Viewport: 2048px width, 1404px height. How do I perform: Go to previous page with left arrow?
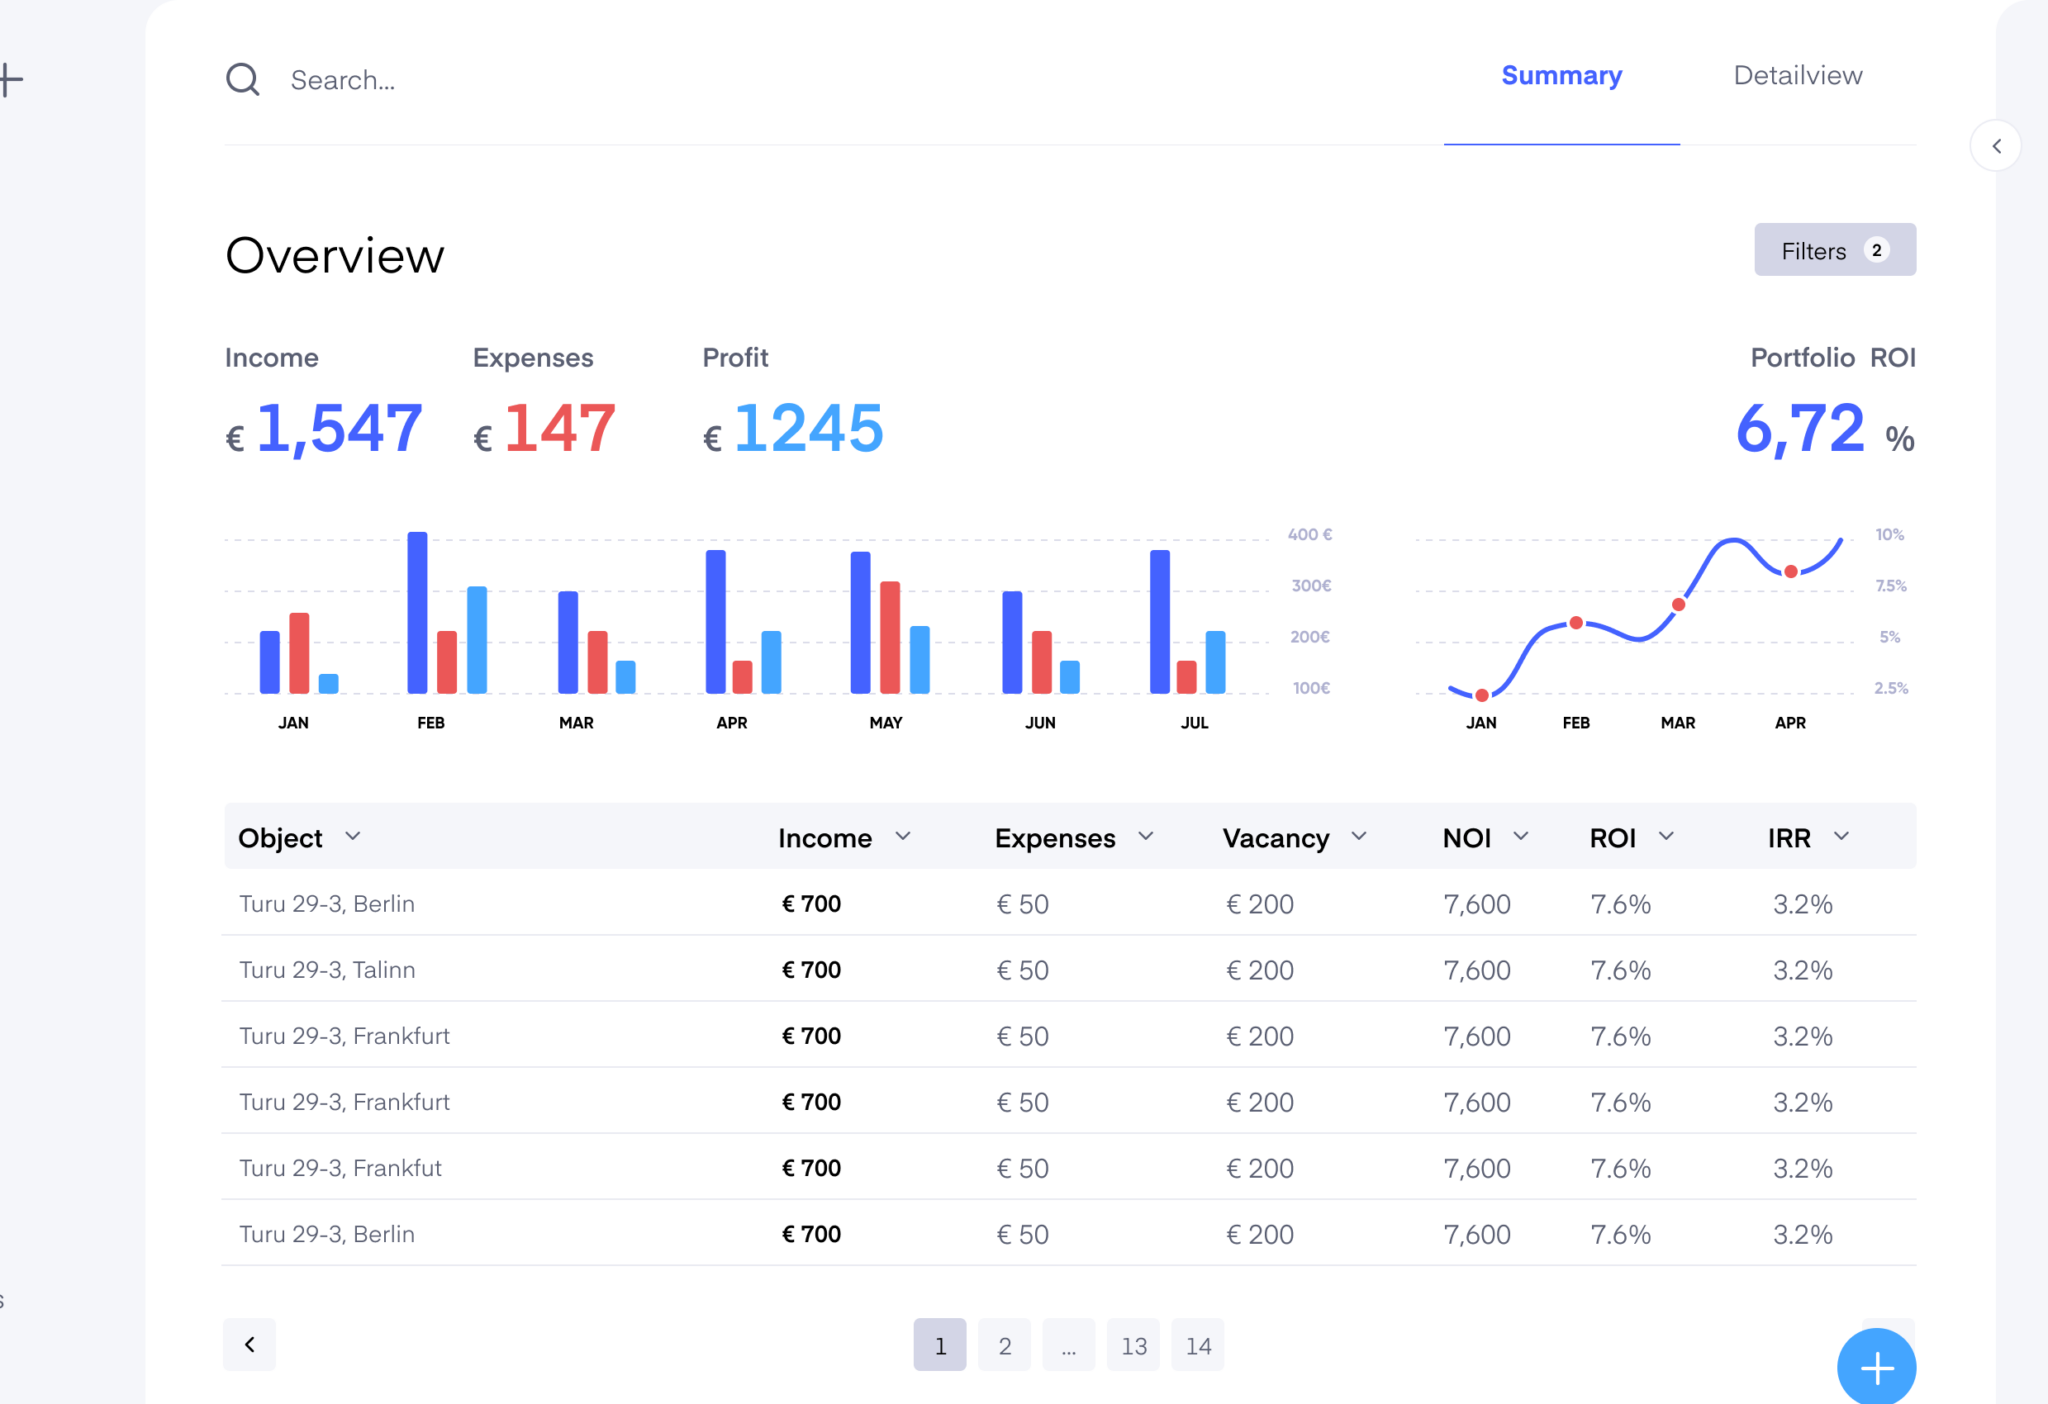[249, 1345]
